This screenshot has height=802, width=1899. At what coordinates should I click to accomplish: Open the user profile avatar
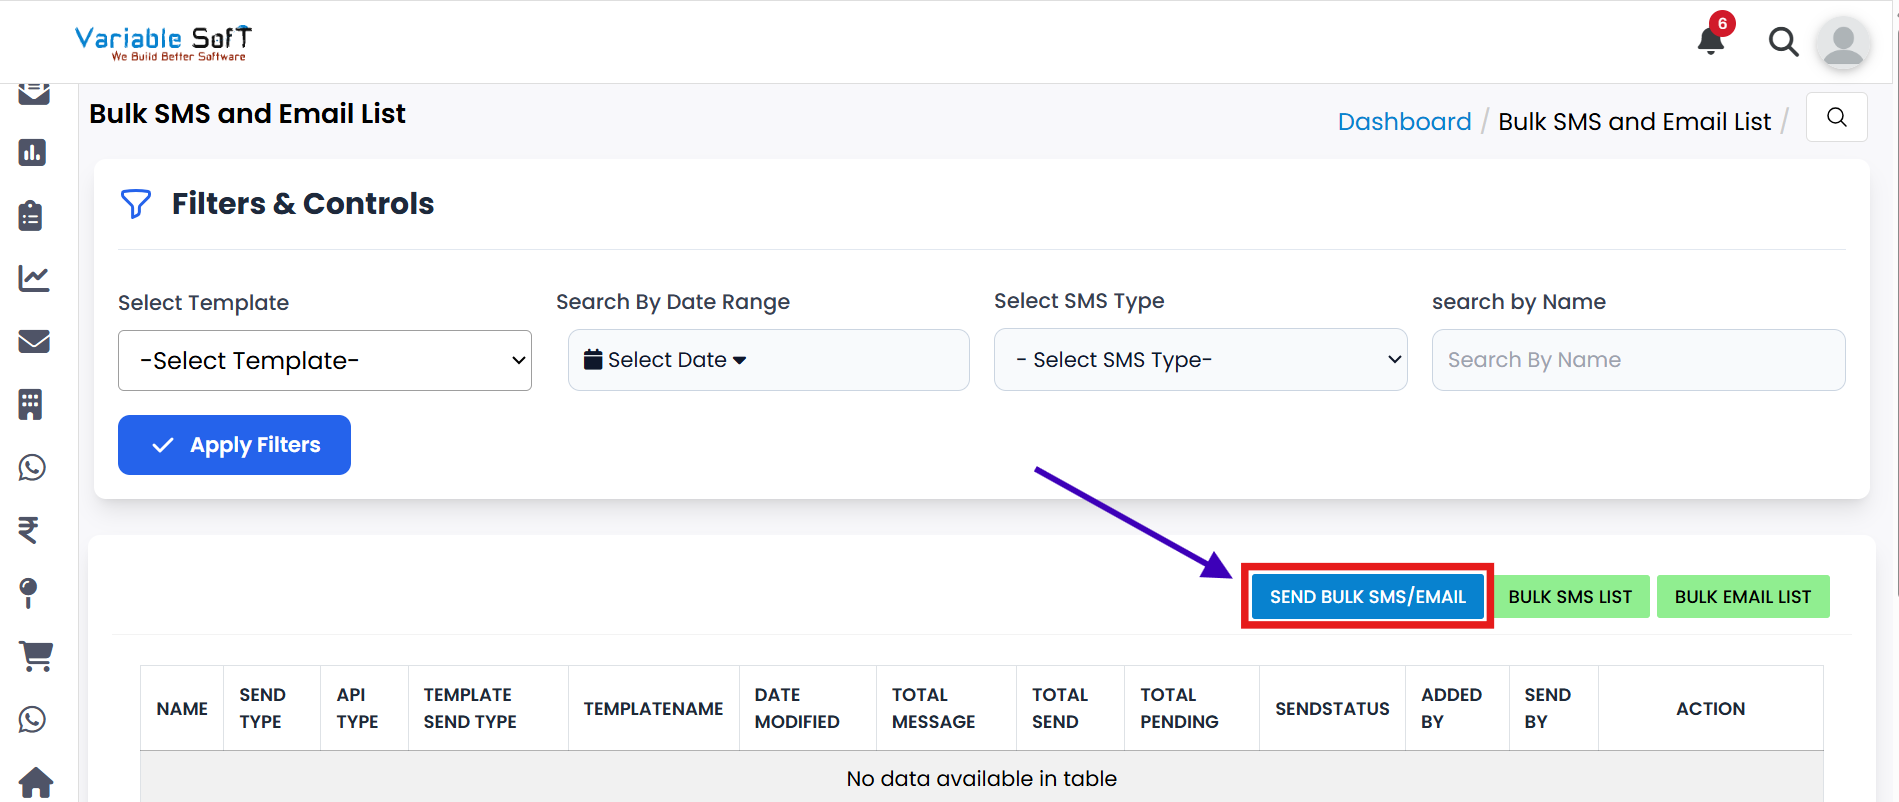[x=1842, y=44]
